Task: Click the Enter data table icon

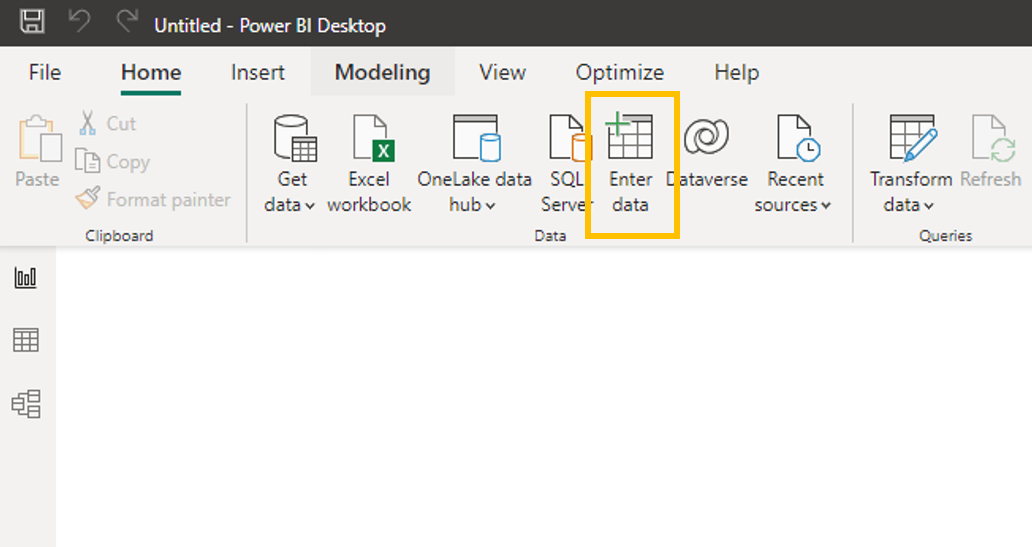Action: tap(630, 136)
